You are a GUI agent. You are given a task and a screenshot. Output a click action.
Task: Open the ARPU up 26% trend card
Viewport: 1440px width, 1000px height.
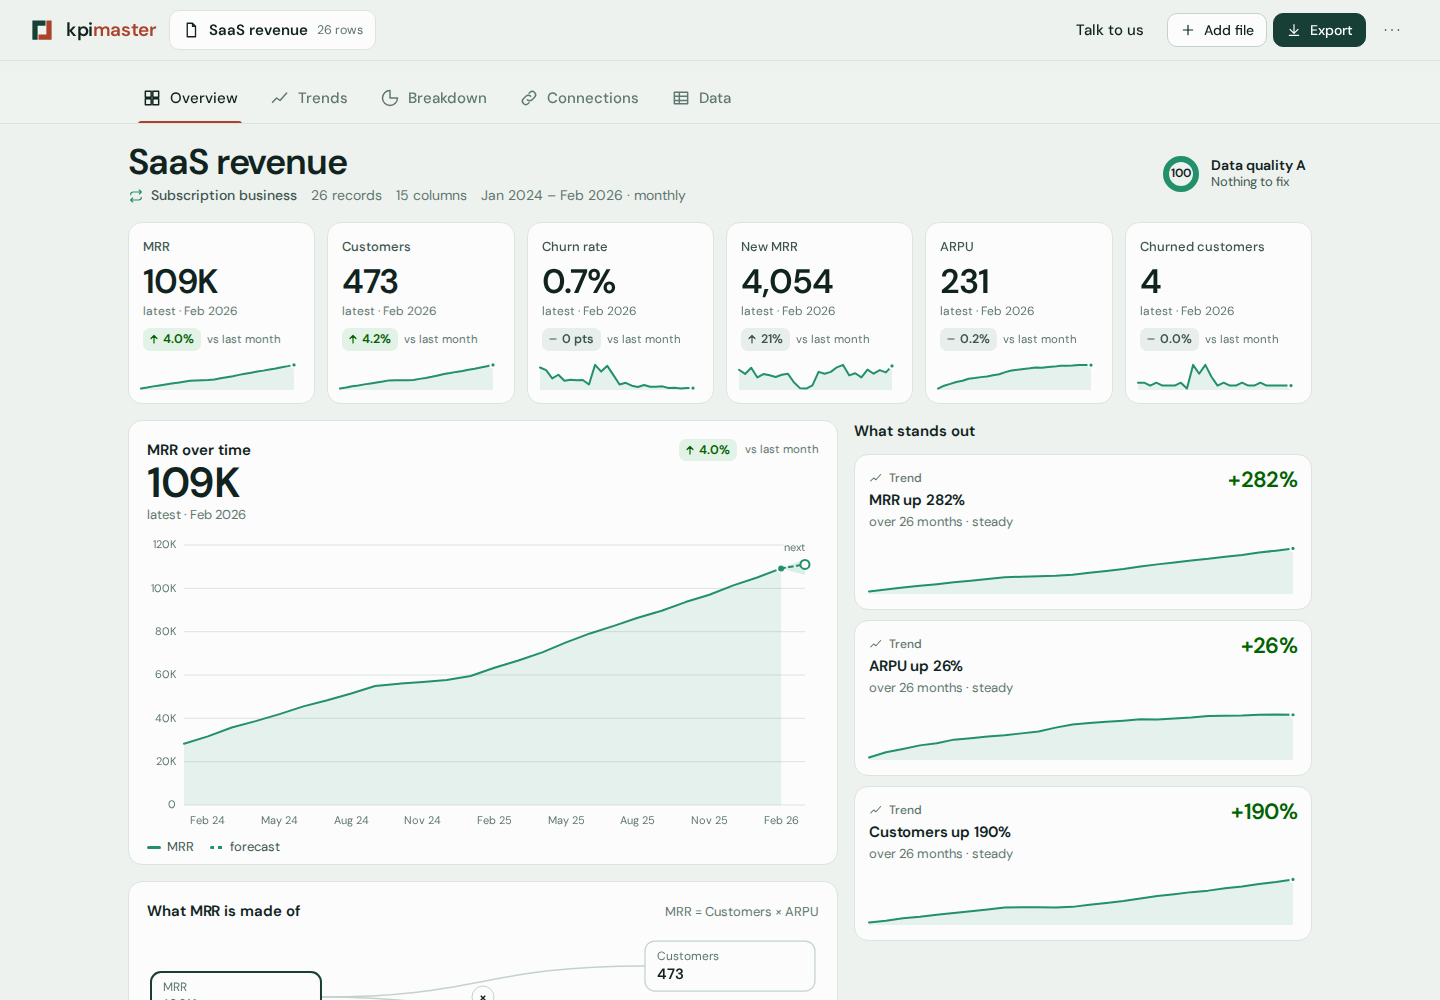coord(1082,698)
